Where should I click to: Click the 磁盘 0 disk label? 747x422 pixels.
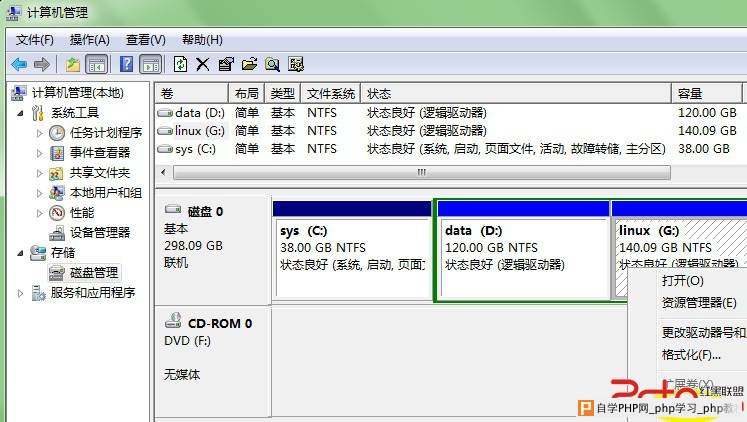(205, 211)
